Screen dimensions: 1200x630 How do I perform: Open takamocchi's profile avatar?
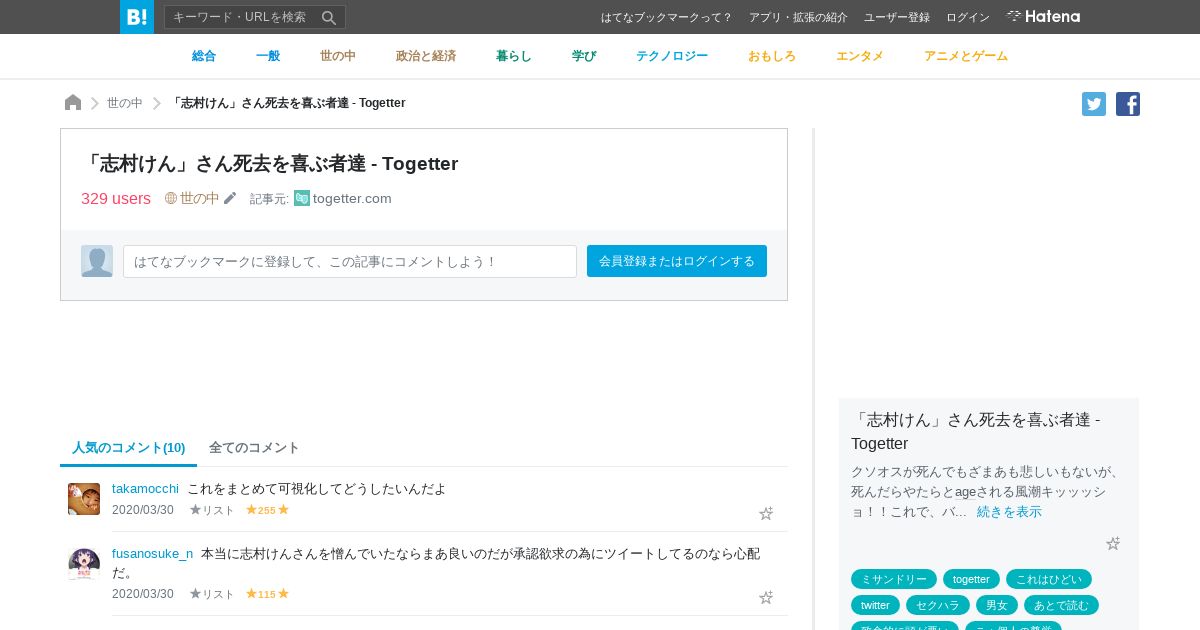click(84, 499)
